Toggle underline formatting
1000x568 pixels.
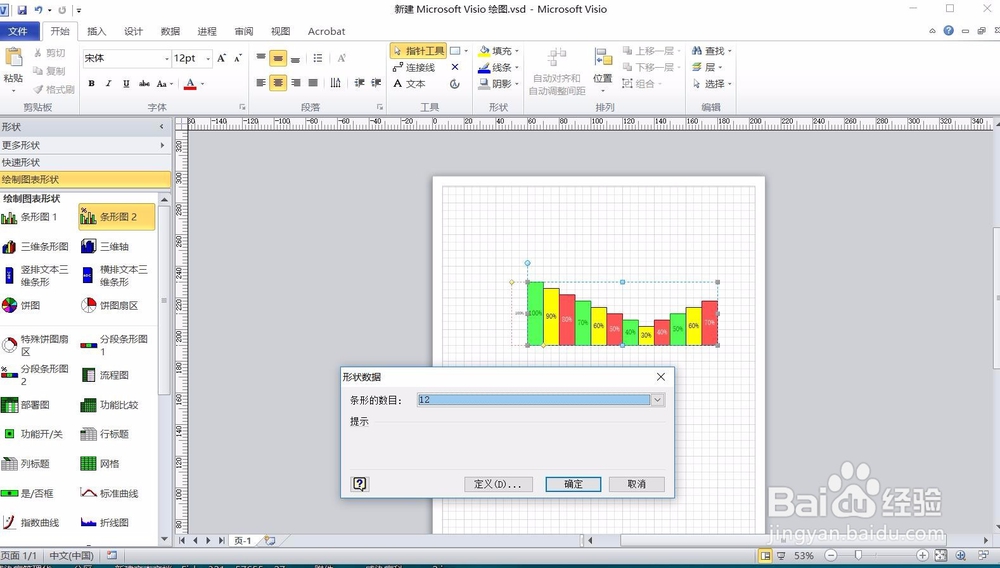[x=126, y=84]
